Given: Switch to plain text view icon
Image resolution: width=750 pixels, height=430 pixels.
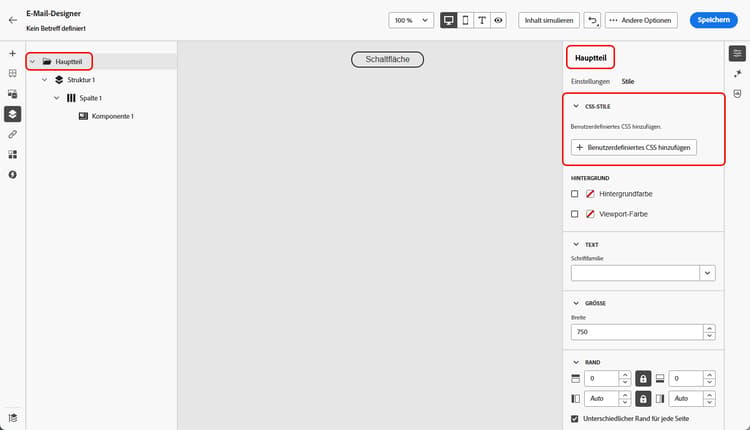Looking at the screenshot, I should pos(482,20).
